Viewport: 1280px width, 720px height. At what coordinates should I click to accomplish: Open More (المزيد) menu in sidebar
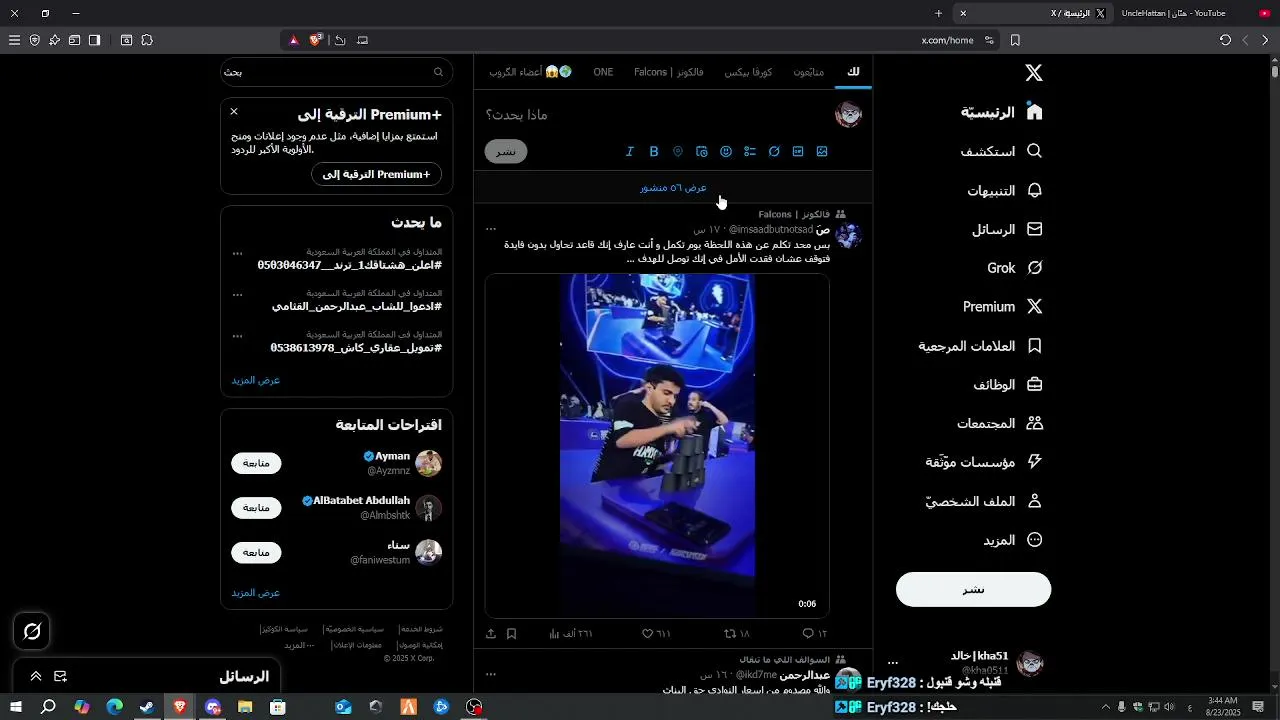[x=1013, y=540]
